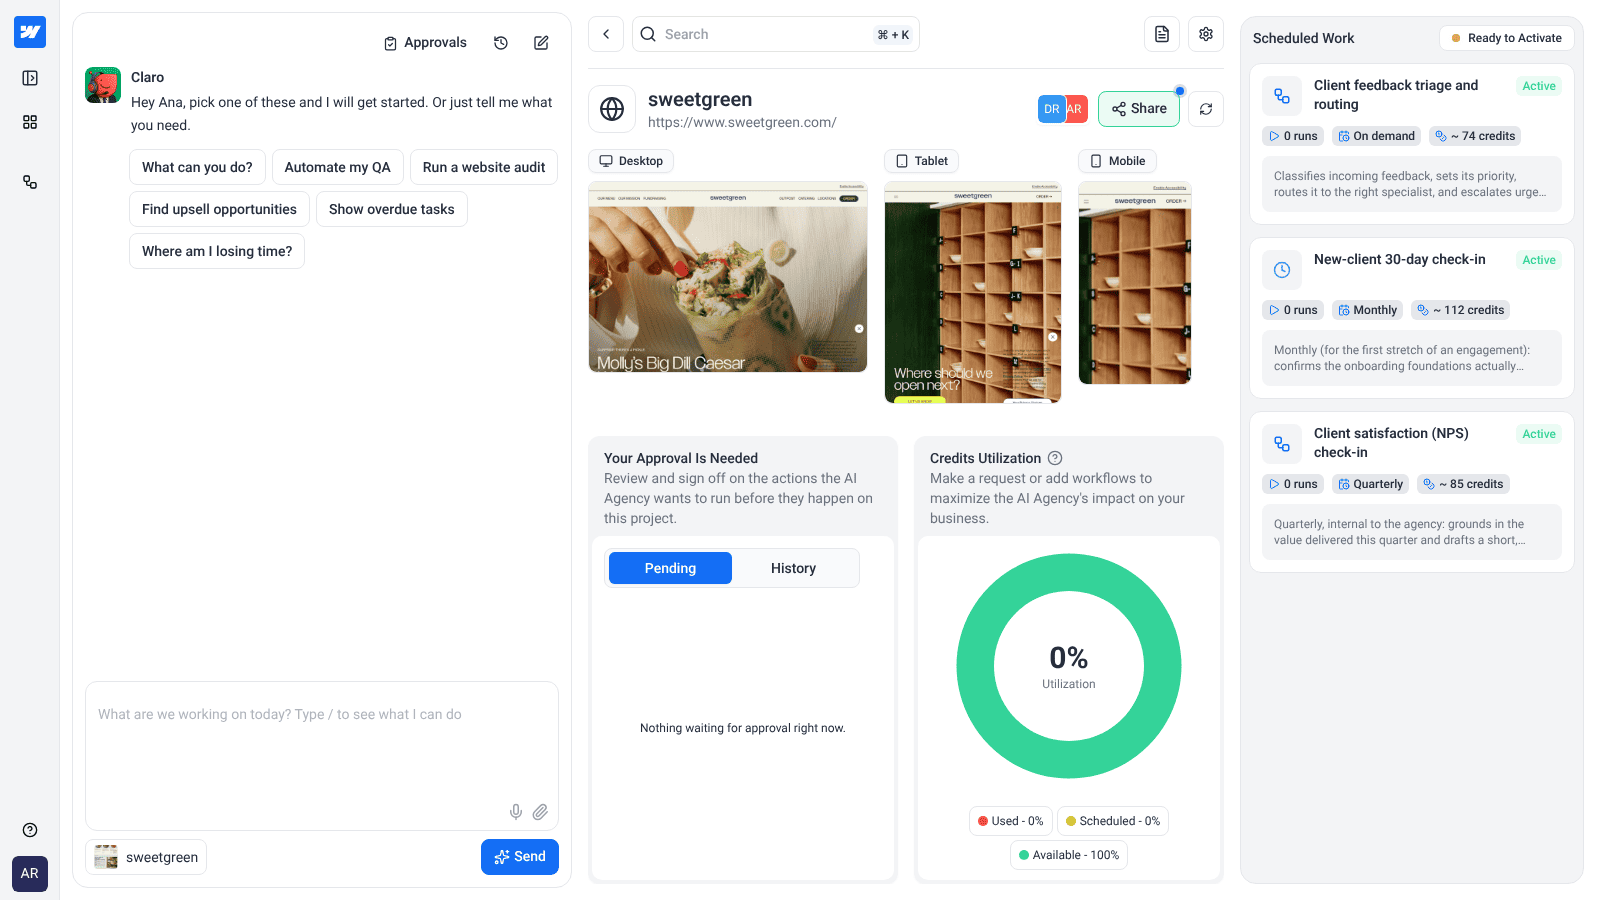Click the Share button
This screenshot has width=1600, height=900.
[1139, 109]
